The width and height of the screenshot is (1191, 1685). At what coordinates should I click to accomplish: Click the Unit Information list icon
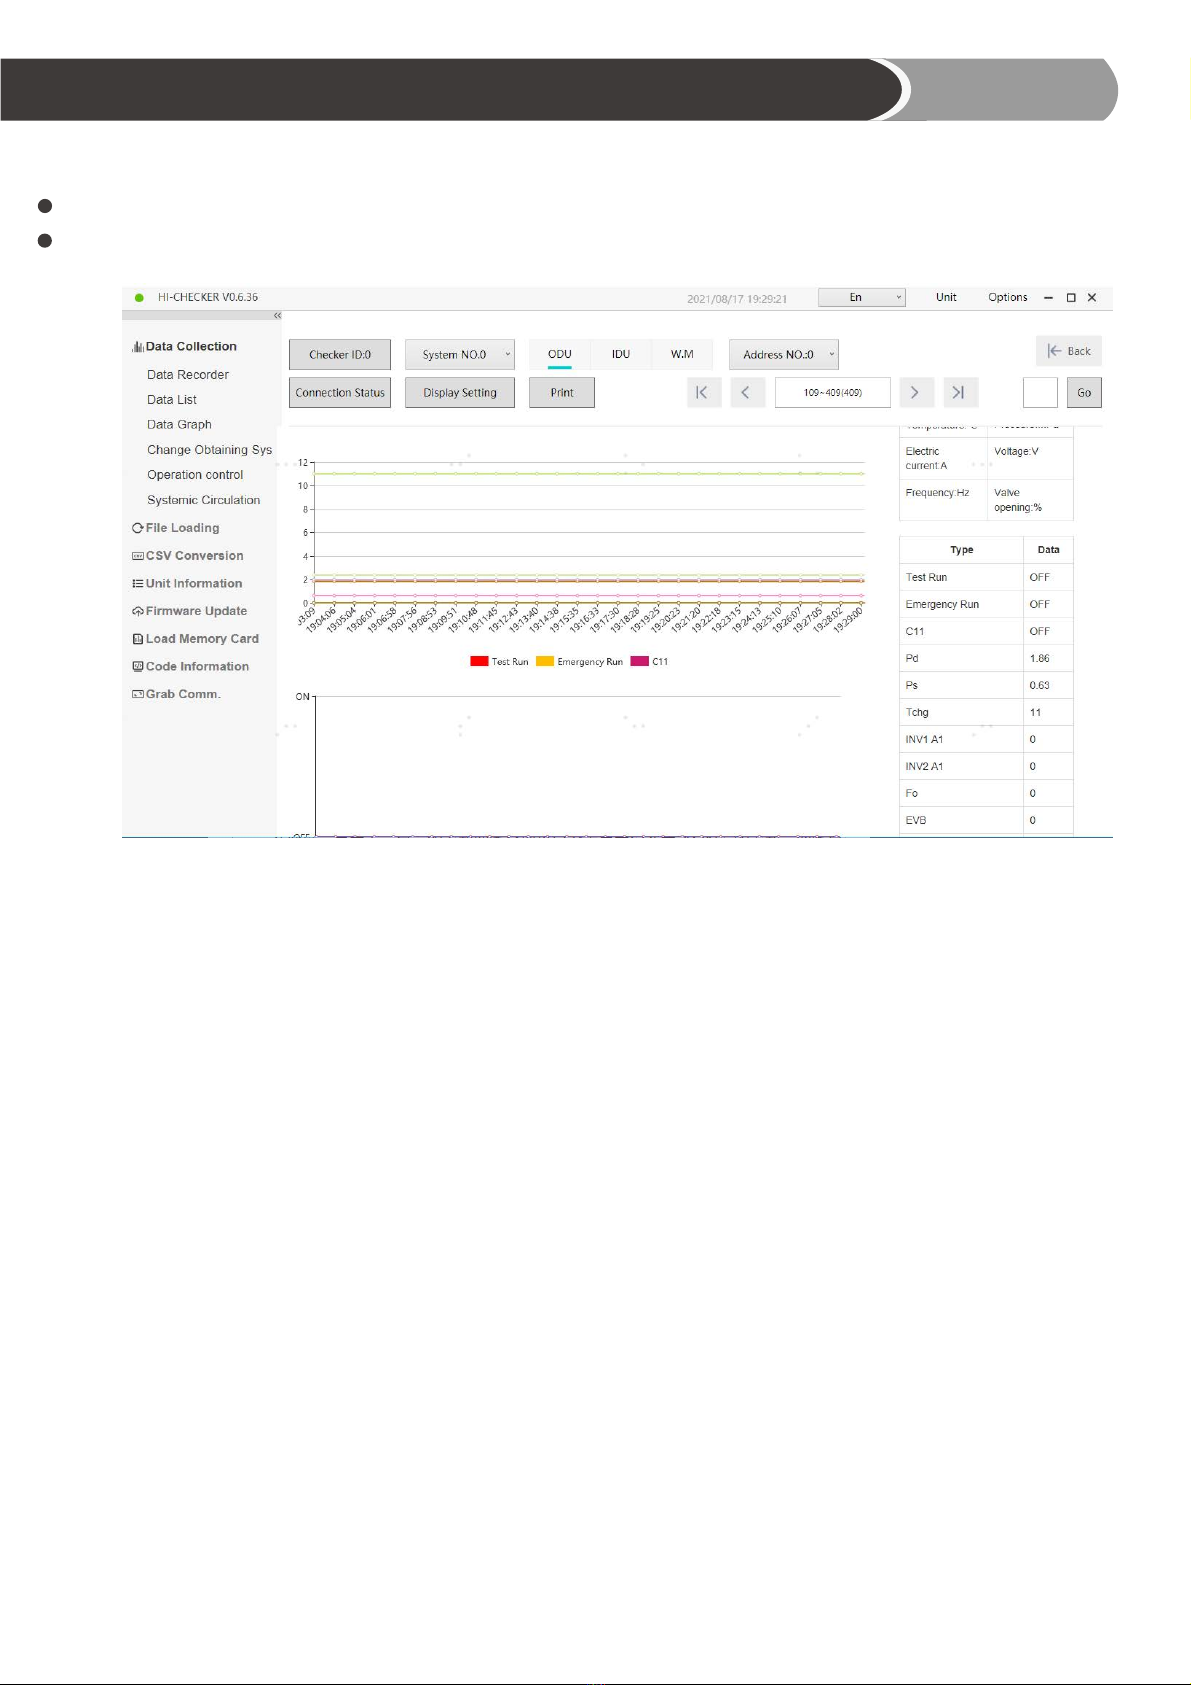[x=138, y=584]
